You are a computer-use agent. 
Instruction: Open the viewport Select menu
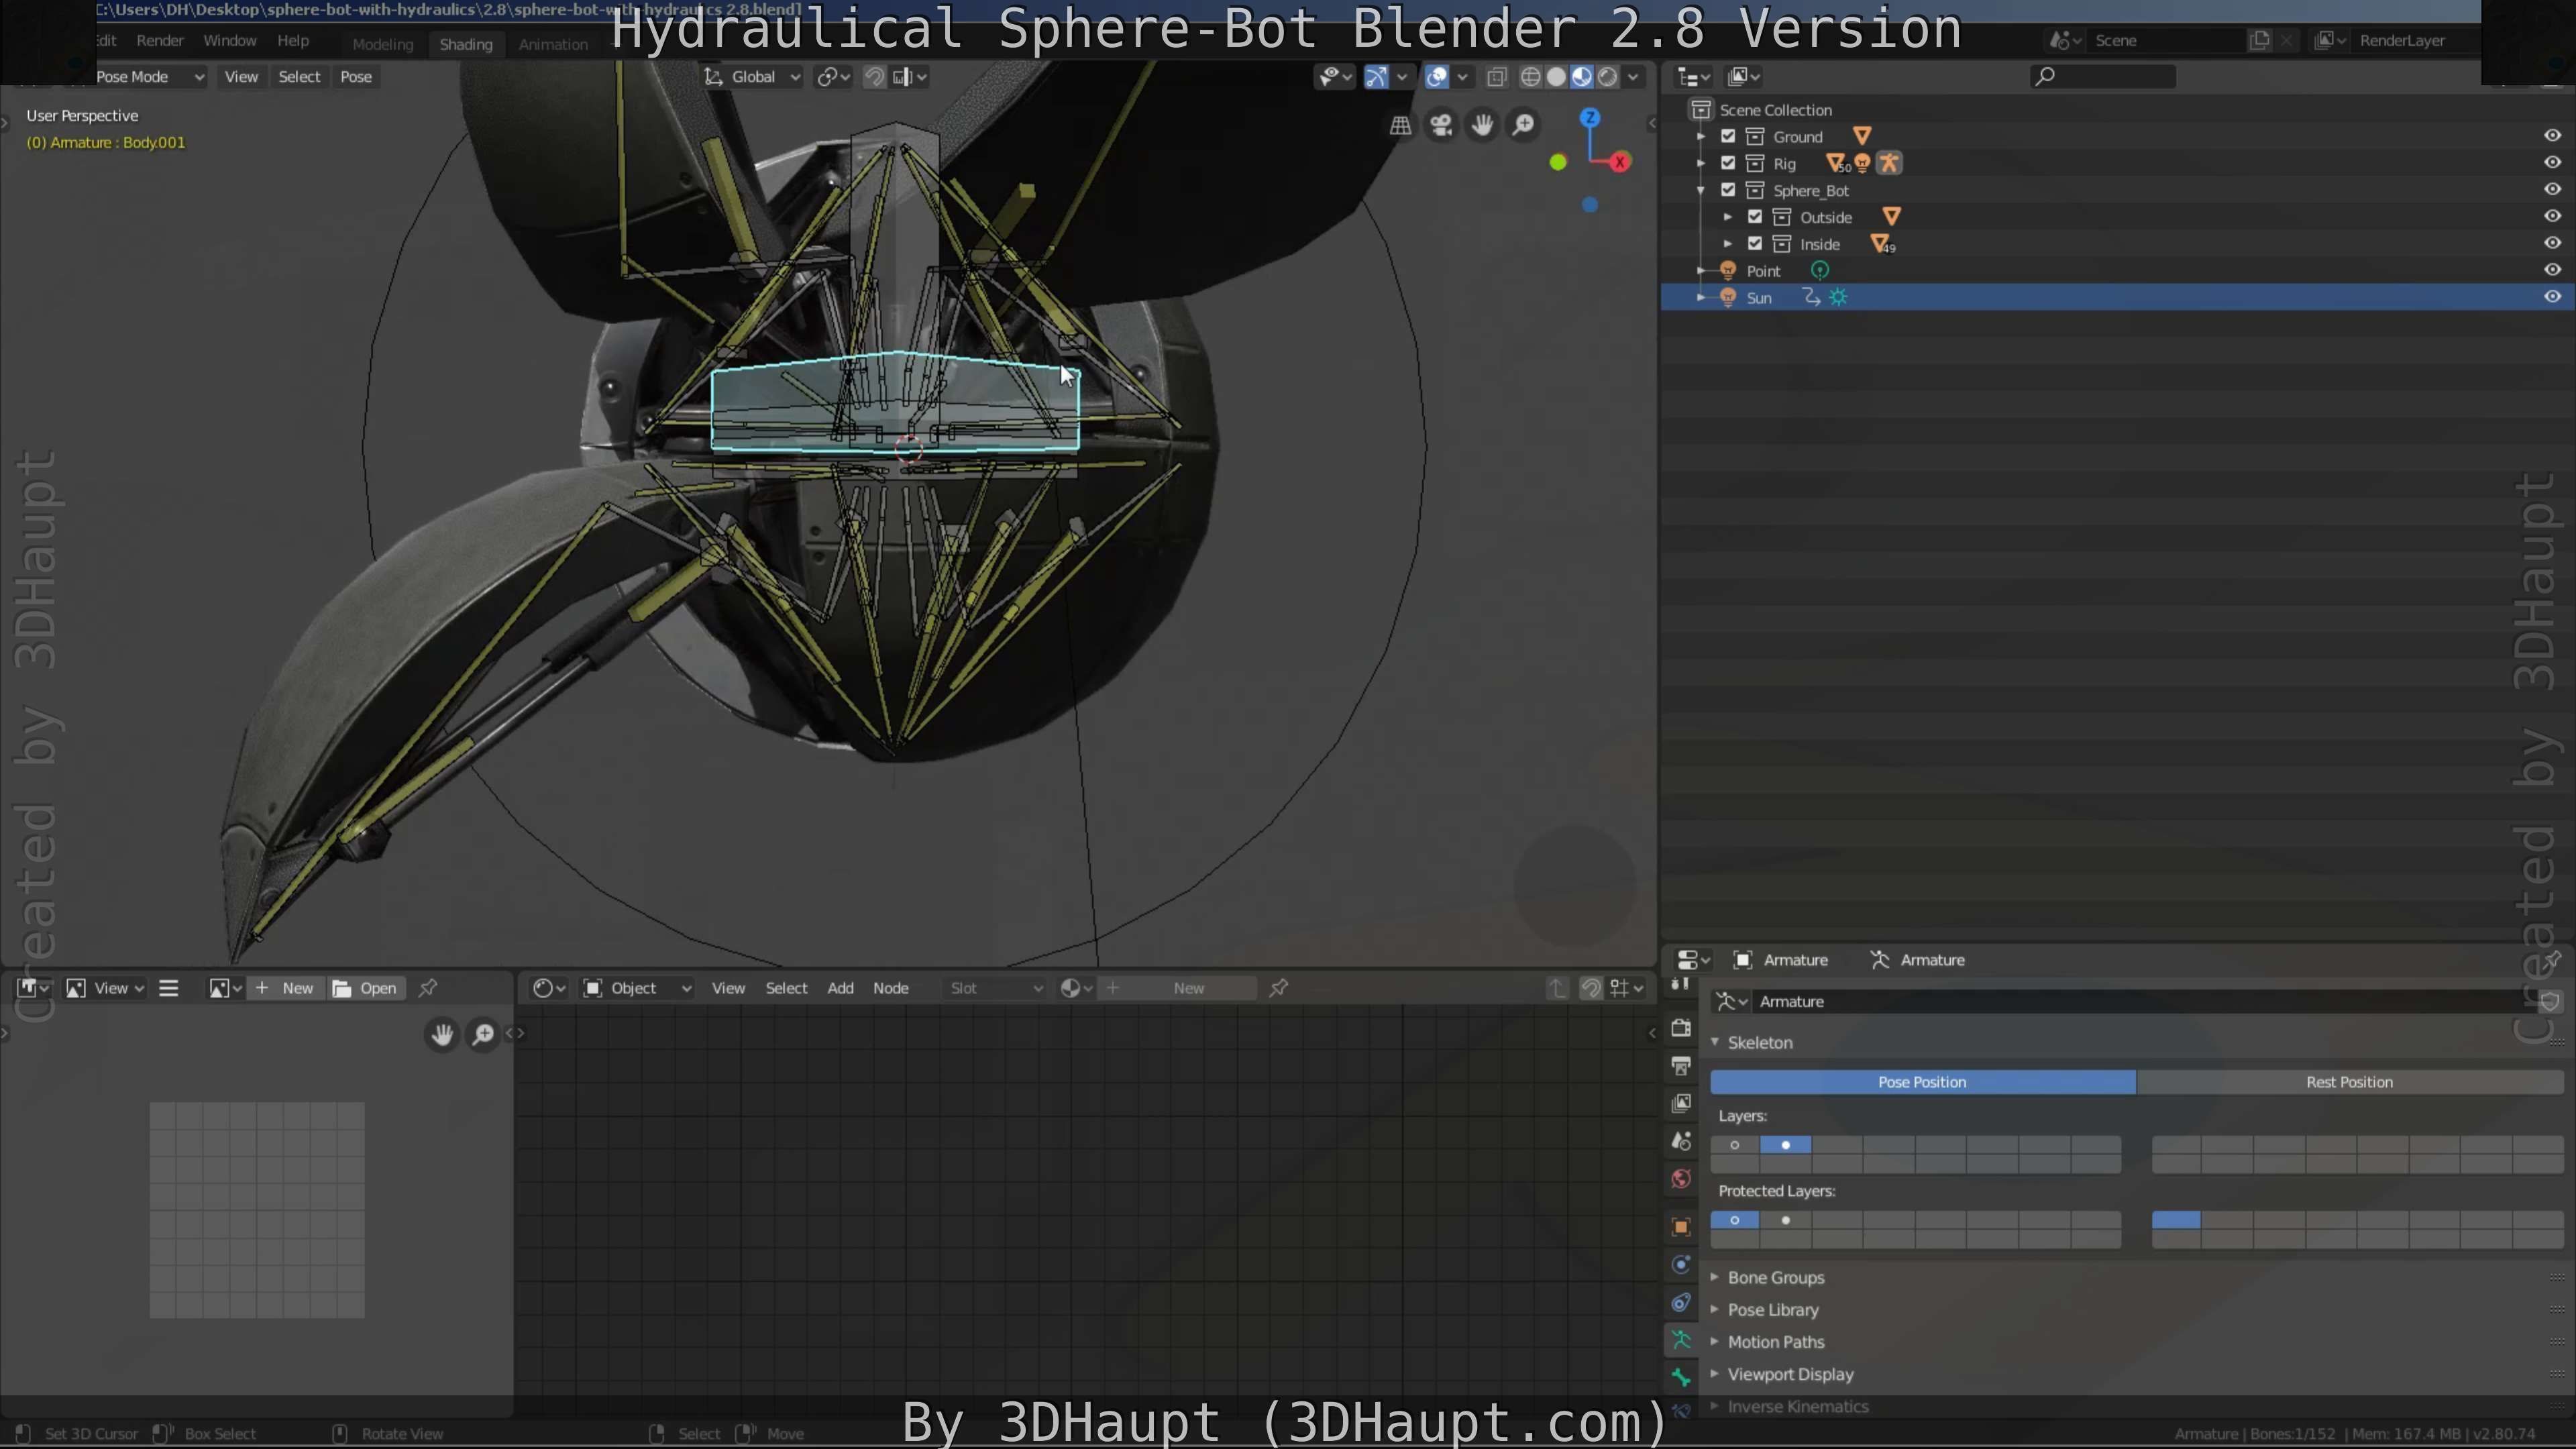pos(299,77)
